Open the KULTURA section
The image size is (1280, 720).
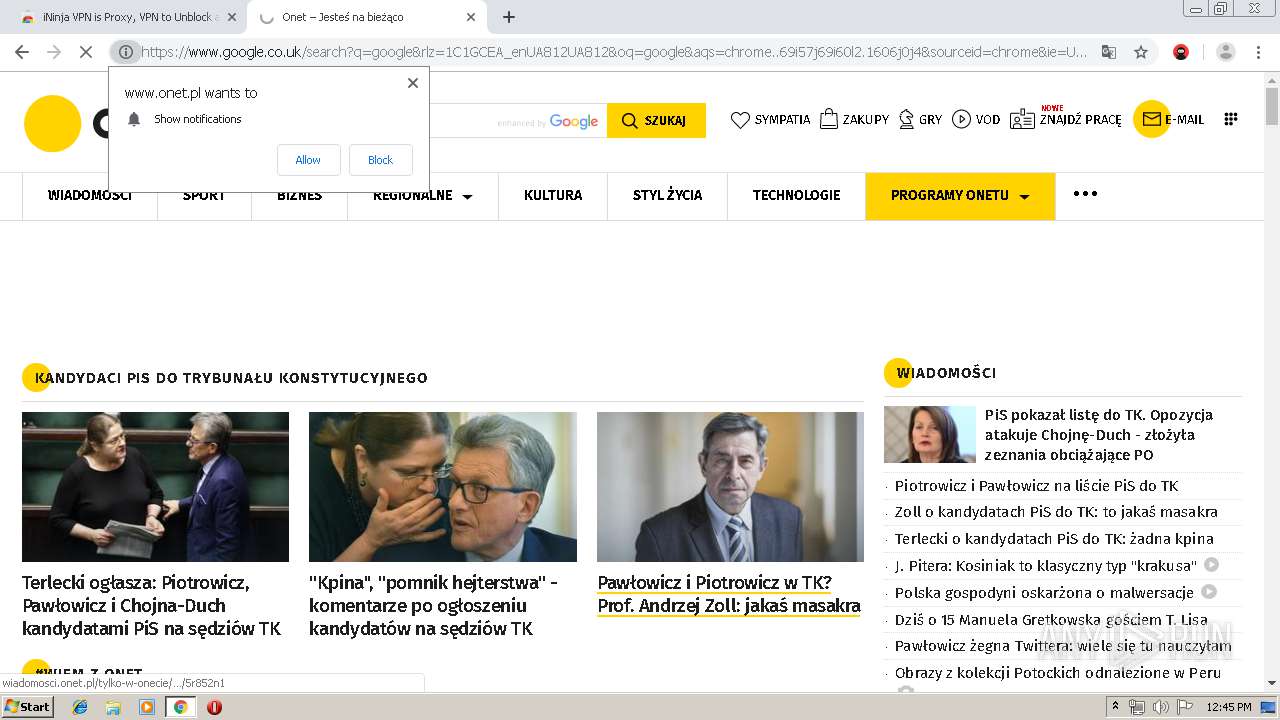click(553, 195)
